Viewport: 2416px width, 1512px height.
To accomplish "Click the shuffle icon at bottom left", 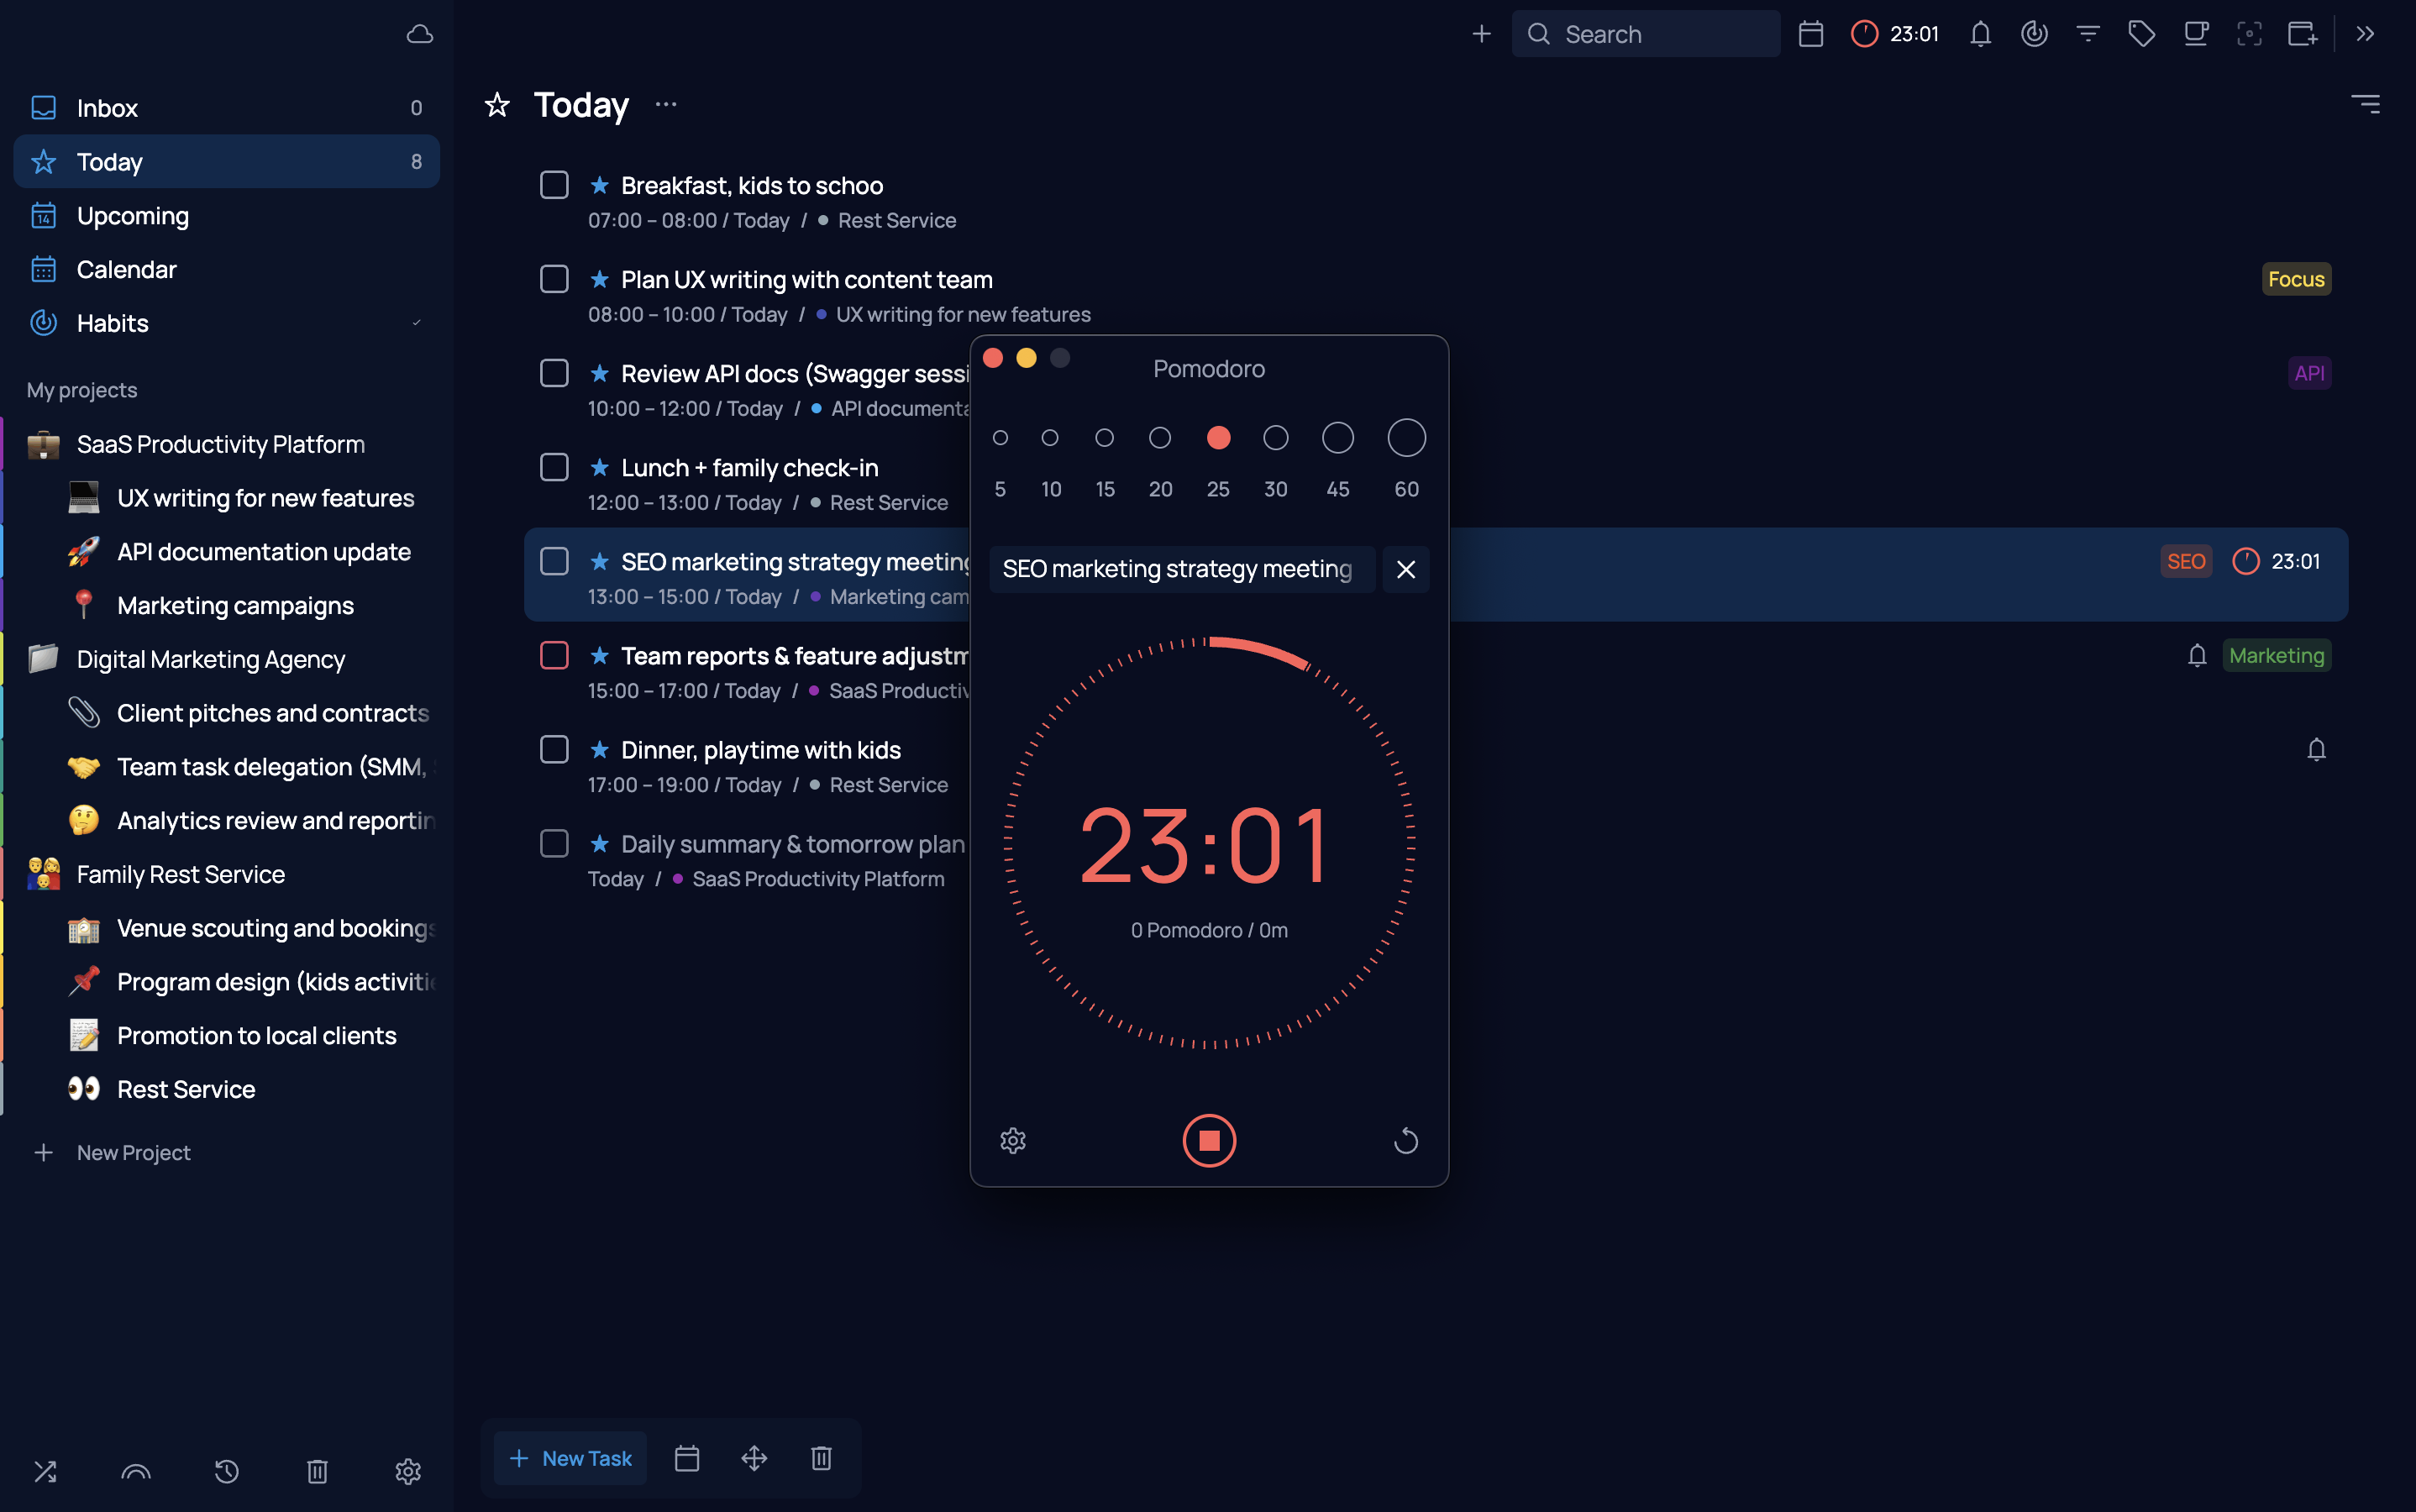I will point(45,1470).
